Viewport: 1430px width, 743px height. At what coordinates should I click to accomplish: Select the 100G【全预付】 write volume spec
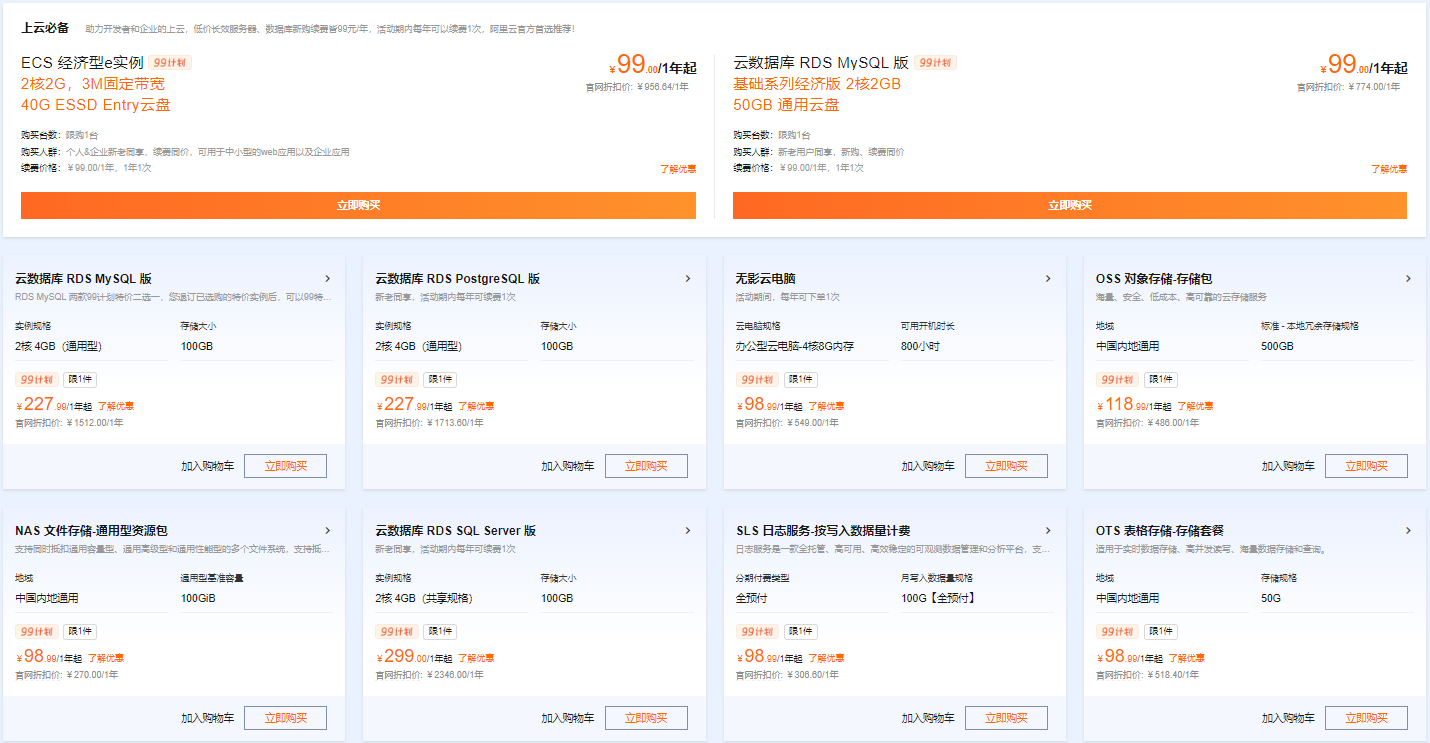click(x=938, y=599)
